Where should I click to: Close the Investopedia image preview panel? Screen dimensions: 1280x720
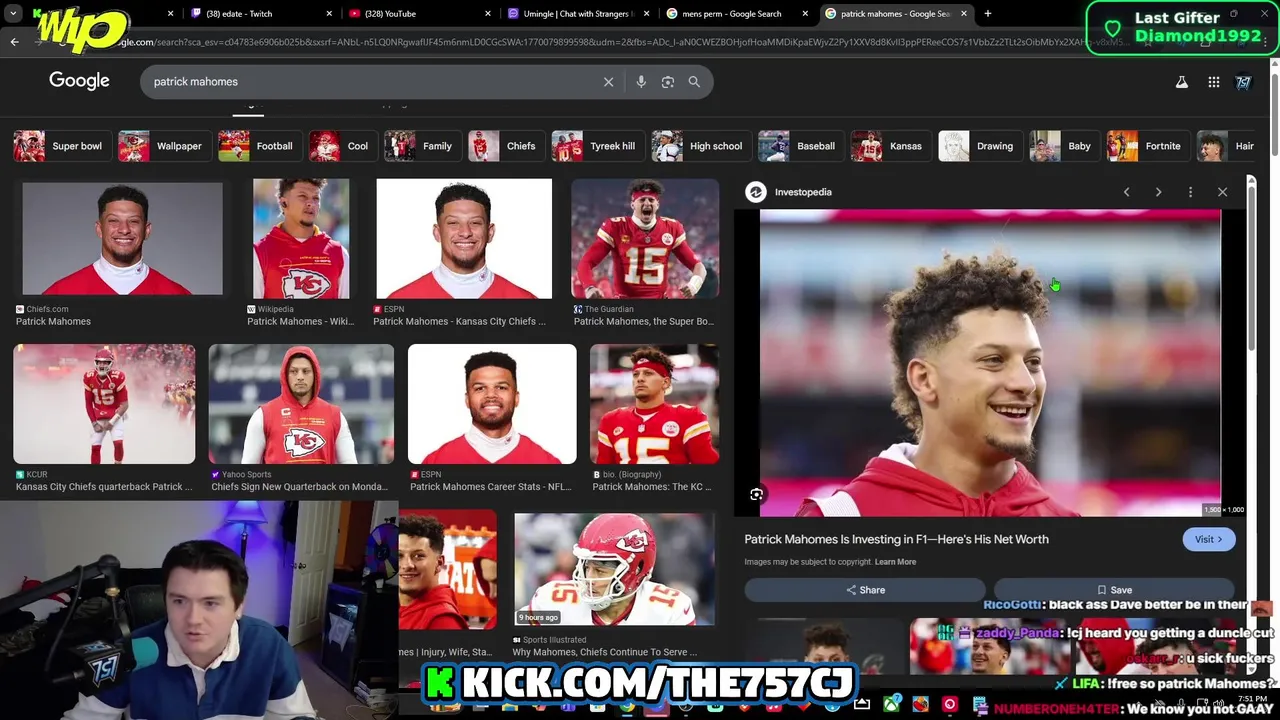pyautogui.click(x=1222, y=192)
